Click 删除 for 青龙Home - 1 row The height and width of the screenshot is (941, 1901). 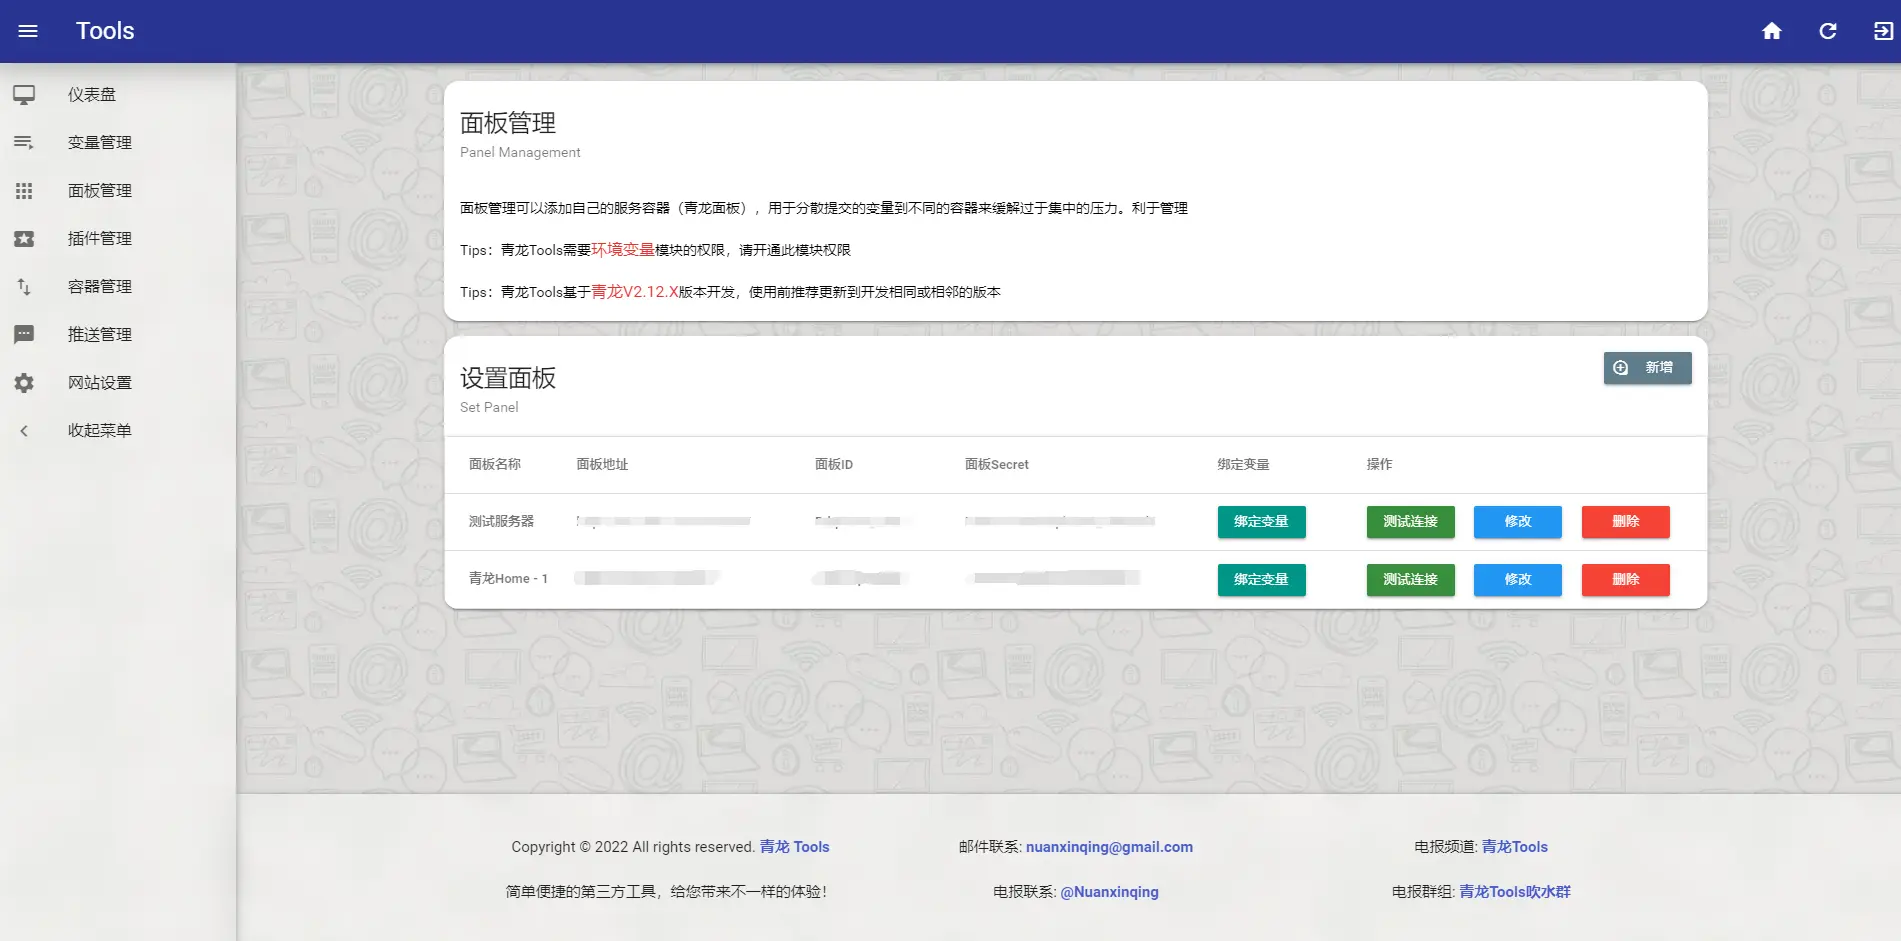(1625, 580)
